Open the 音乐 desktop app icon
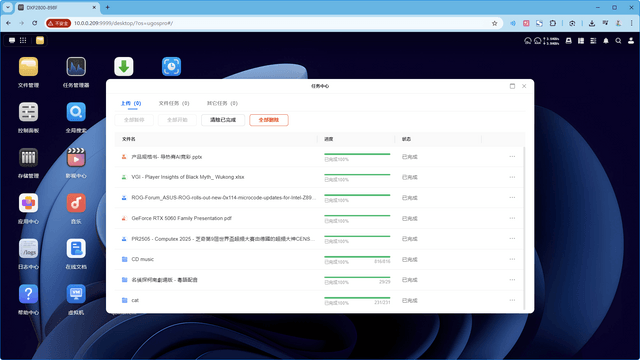The image size is (640, 360). pos(76,203)
